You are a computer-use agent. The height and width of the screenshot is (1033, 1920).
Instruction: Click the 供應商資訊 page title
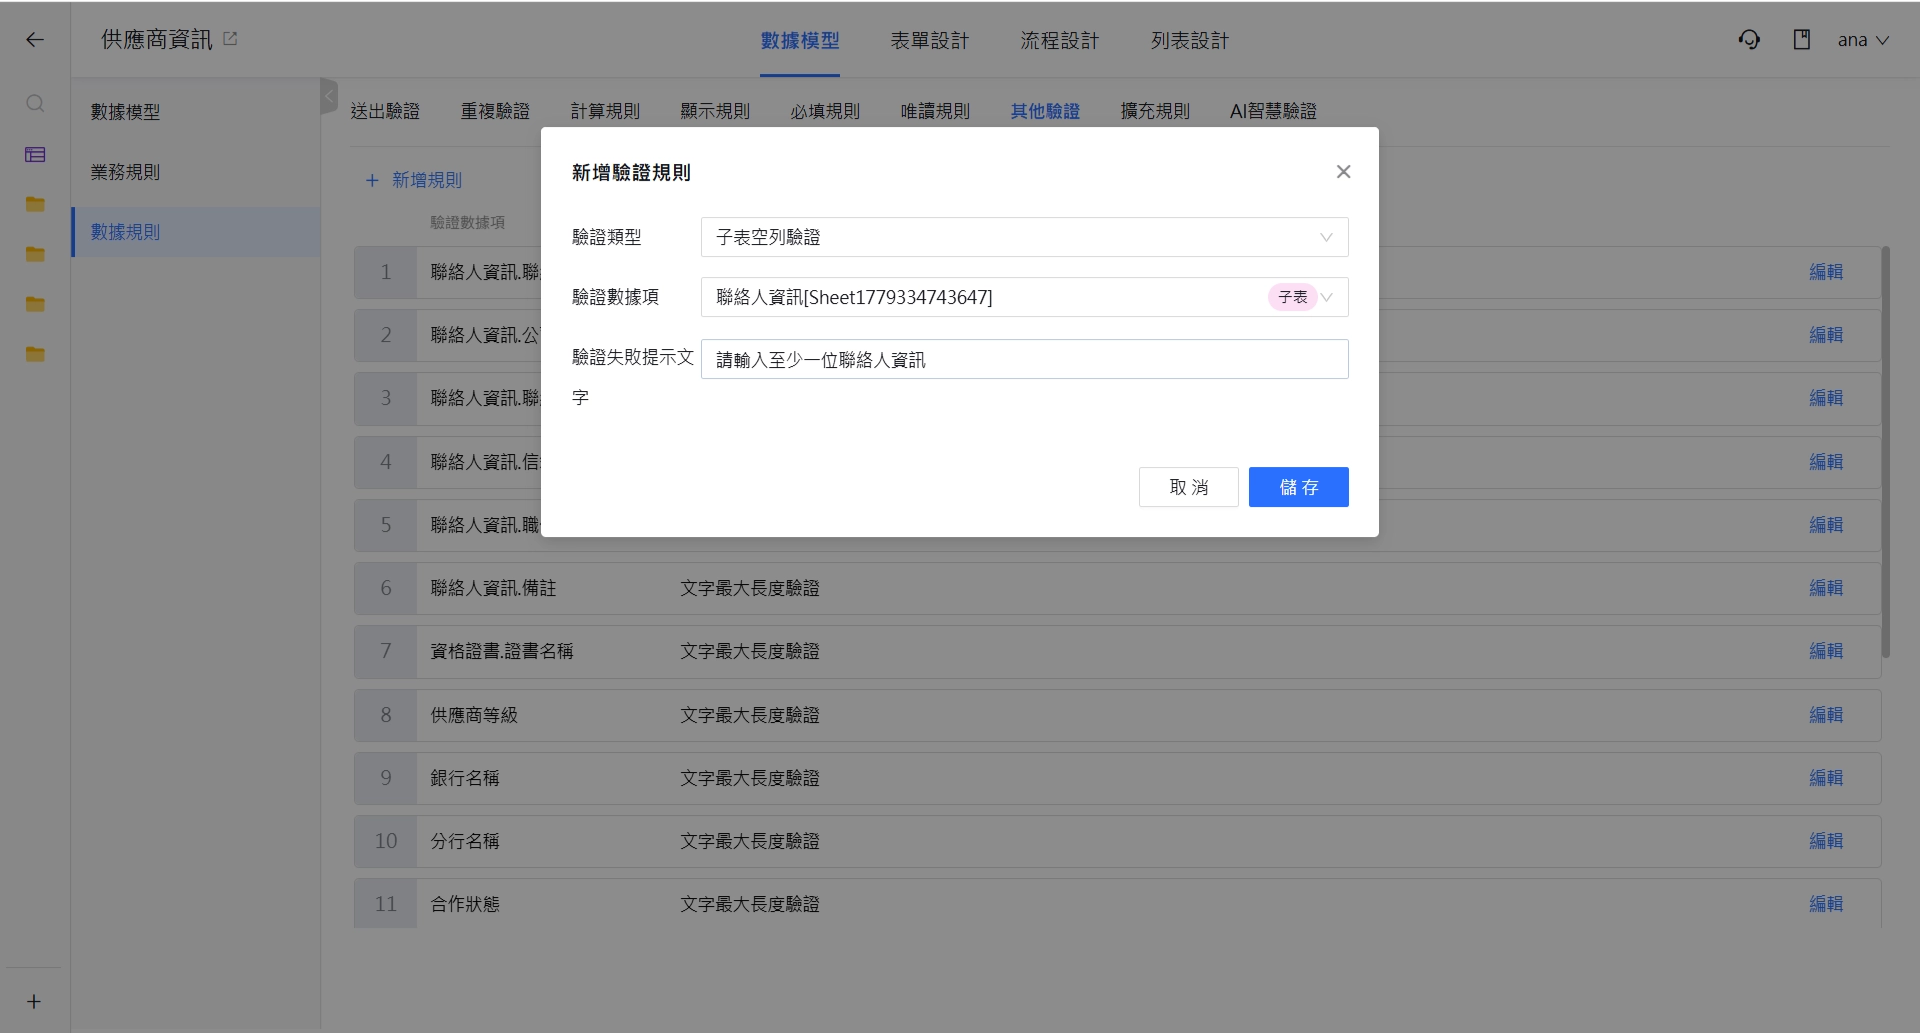(x=157, y=40)
